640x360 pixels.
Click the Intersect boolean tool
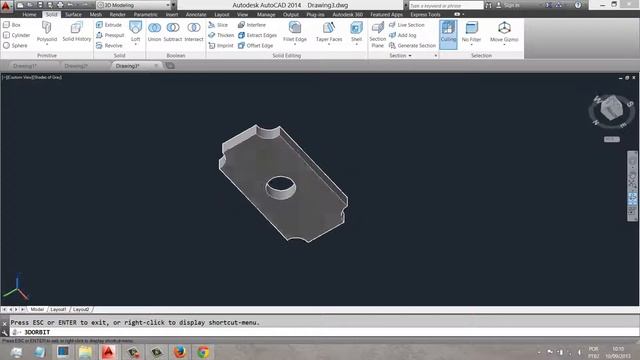pos(193,32)
